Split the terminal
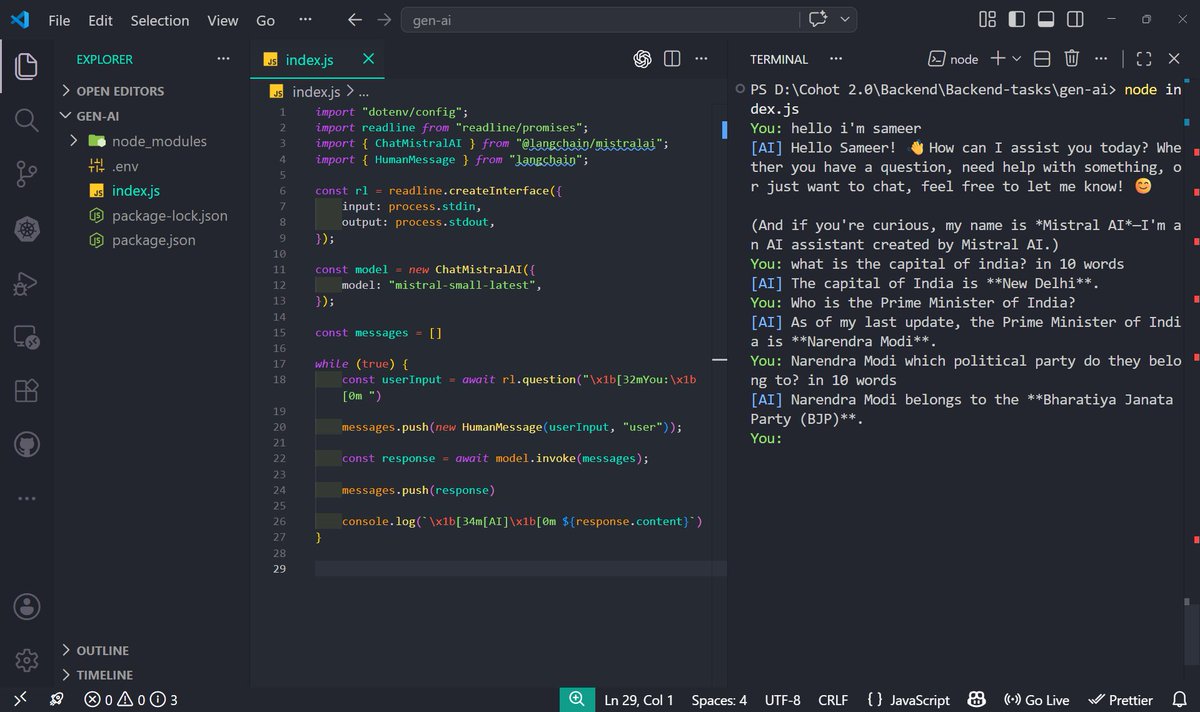Viewport: 1200px width, 712px height. click(x=1042, y=59)
